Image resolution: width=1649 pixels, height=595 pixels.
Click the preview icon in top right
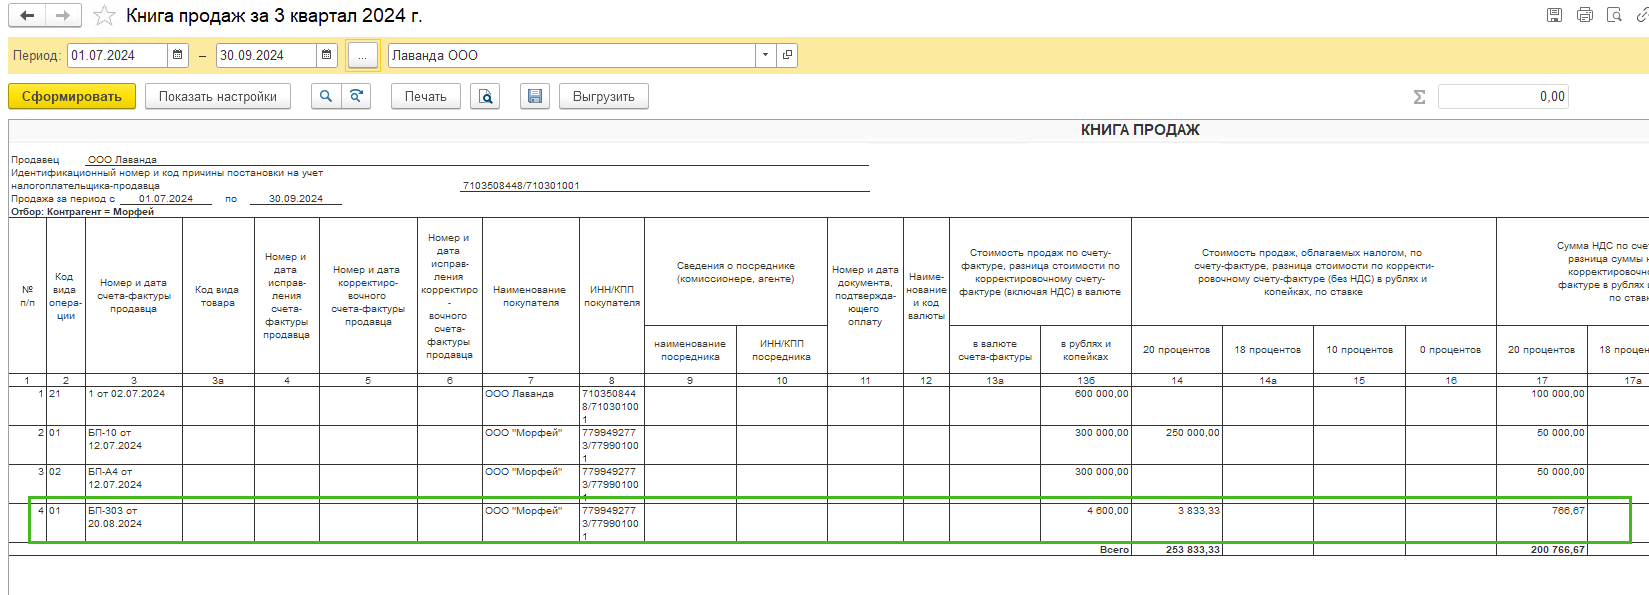(1614, 15)
